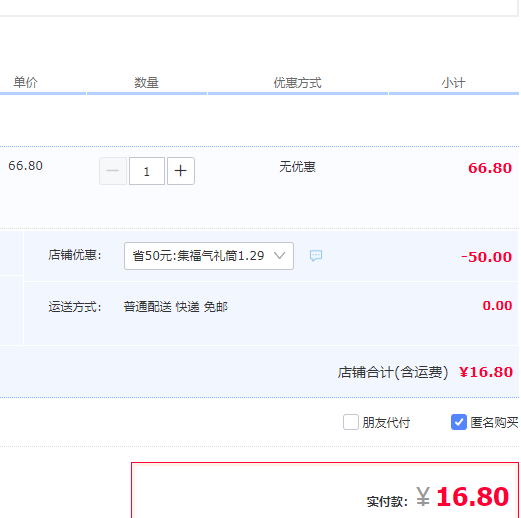Uncheck the 匿名购买 checkbox
Viewport: 521px width, 518px height.
click(x=459, y=422)
